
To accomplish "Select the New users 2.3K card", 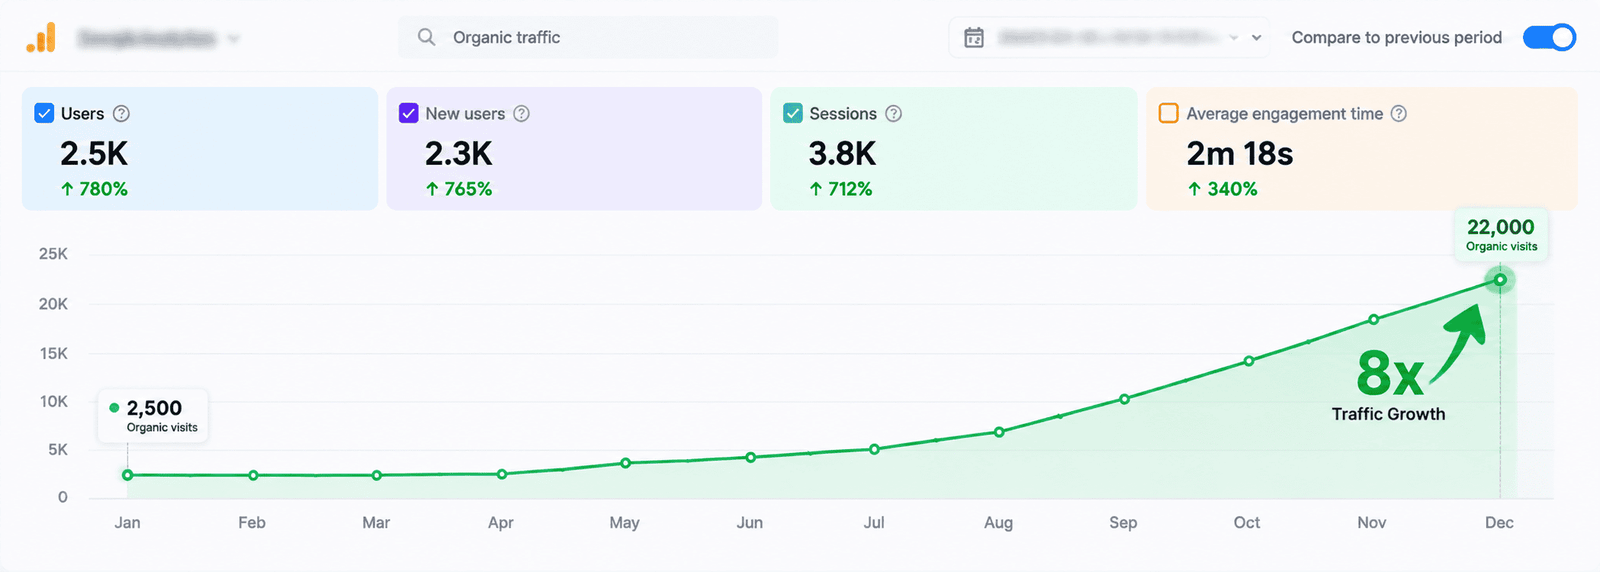I will [574, 148].
